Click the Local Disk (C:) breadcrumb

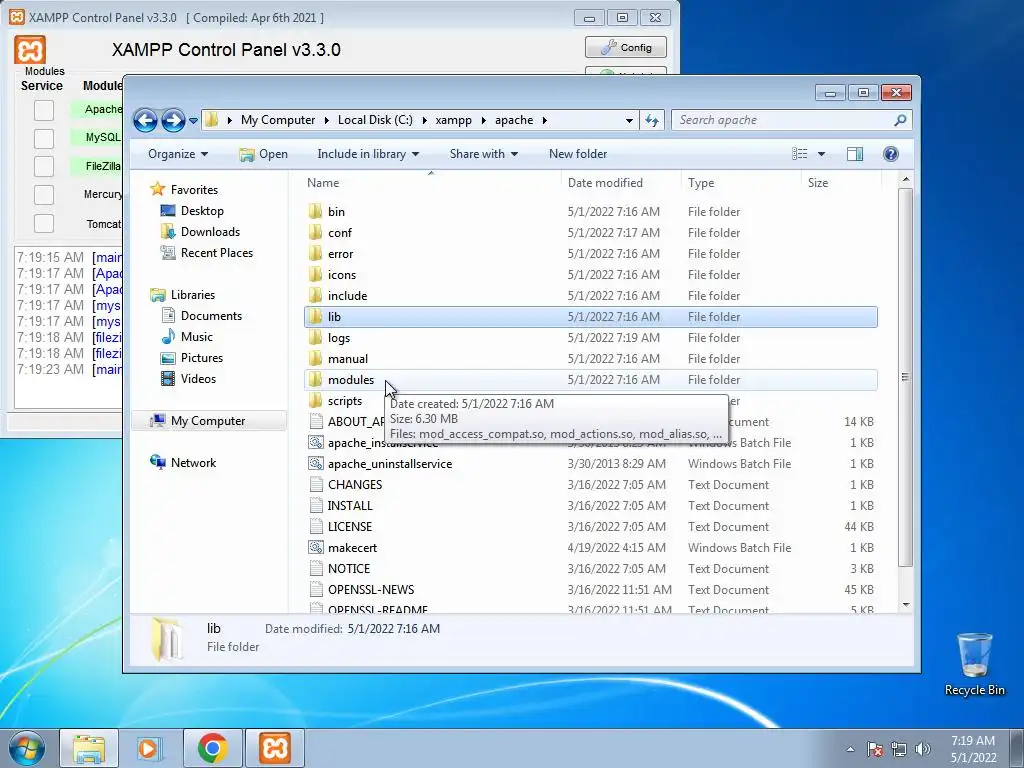[x=375, y=120]
